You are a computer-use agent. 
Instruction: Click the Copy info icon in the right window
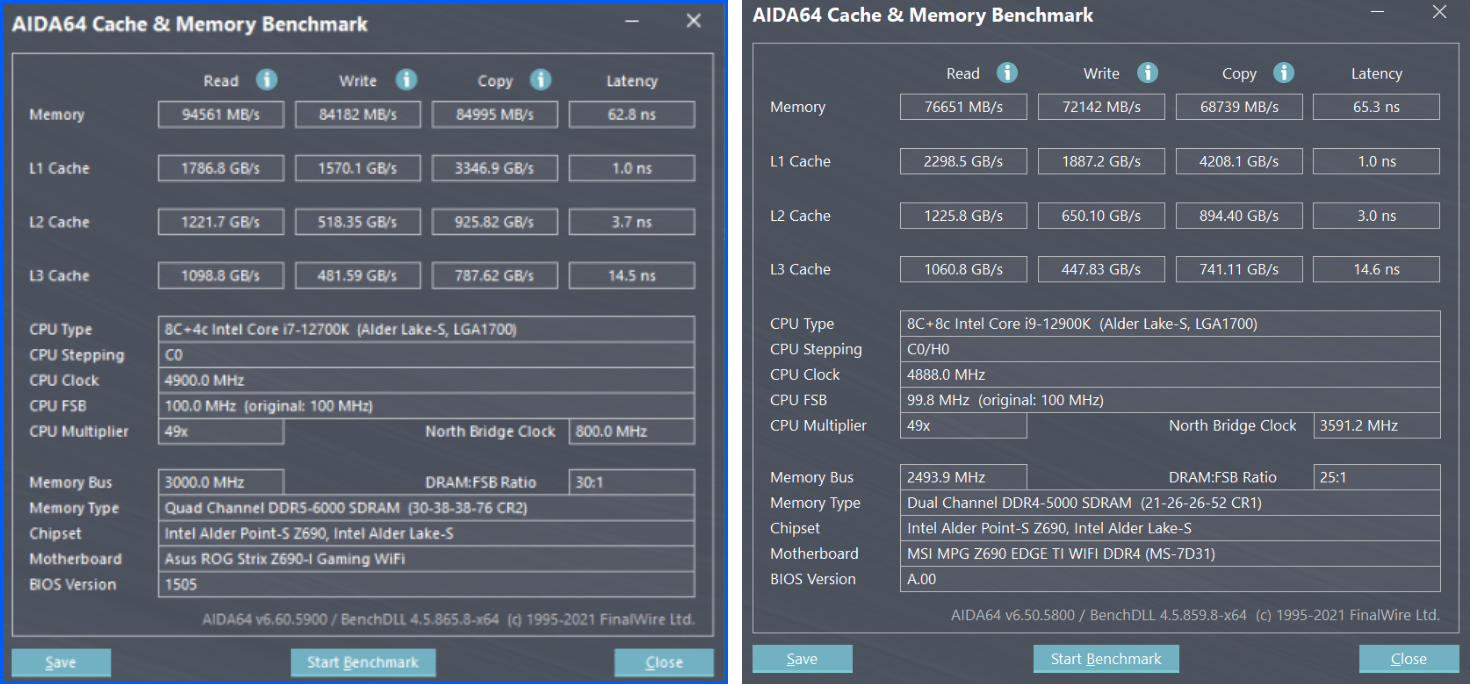point(1285,72)
